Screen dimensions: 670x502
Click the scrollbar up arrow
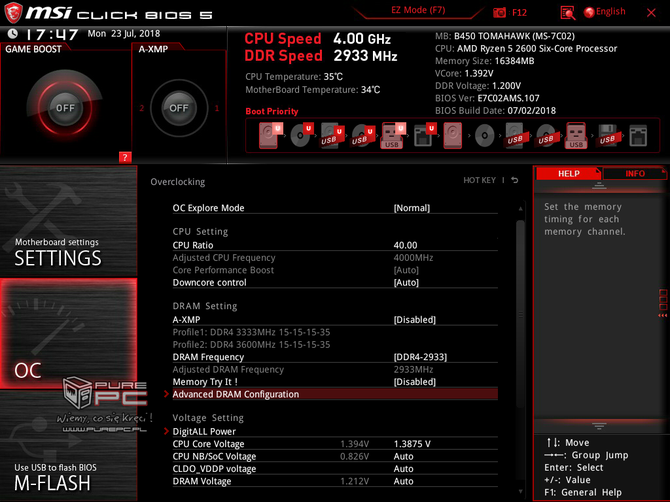(520, 209)
